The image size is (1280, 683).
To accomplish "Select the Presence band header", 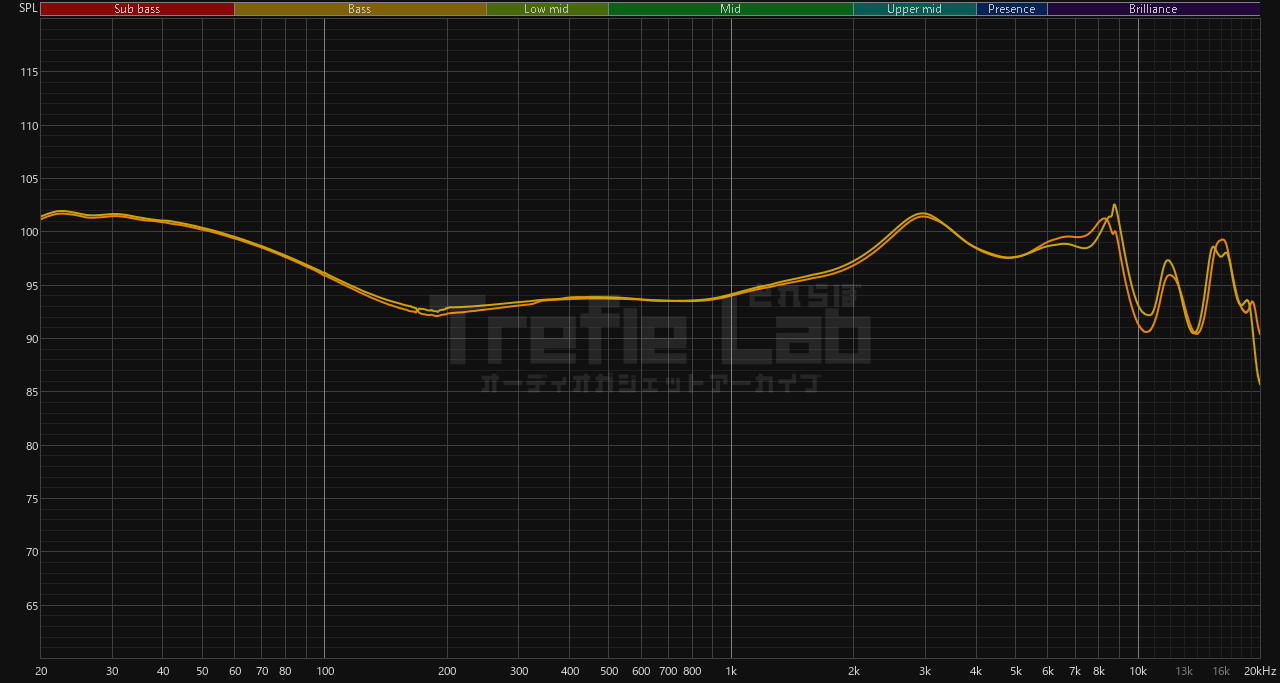I will [1011, 9].
